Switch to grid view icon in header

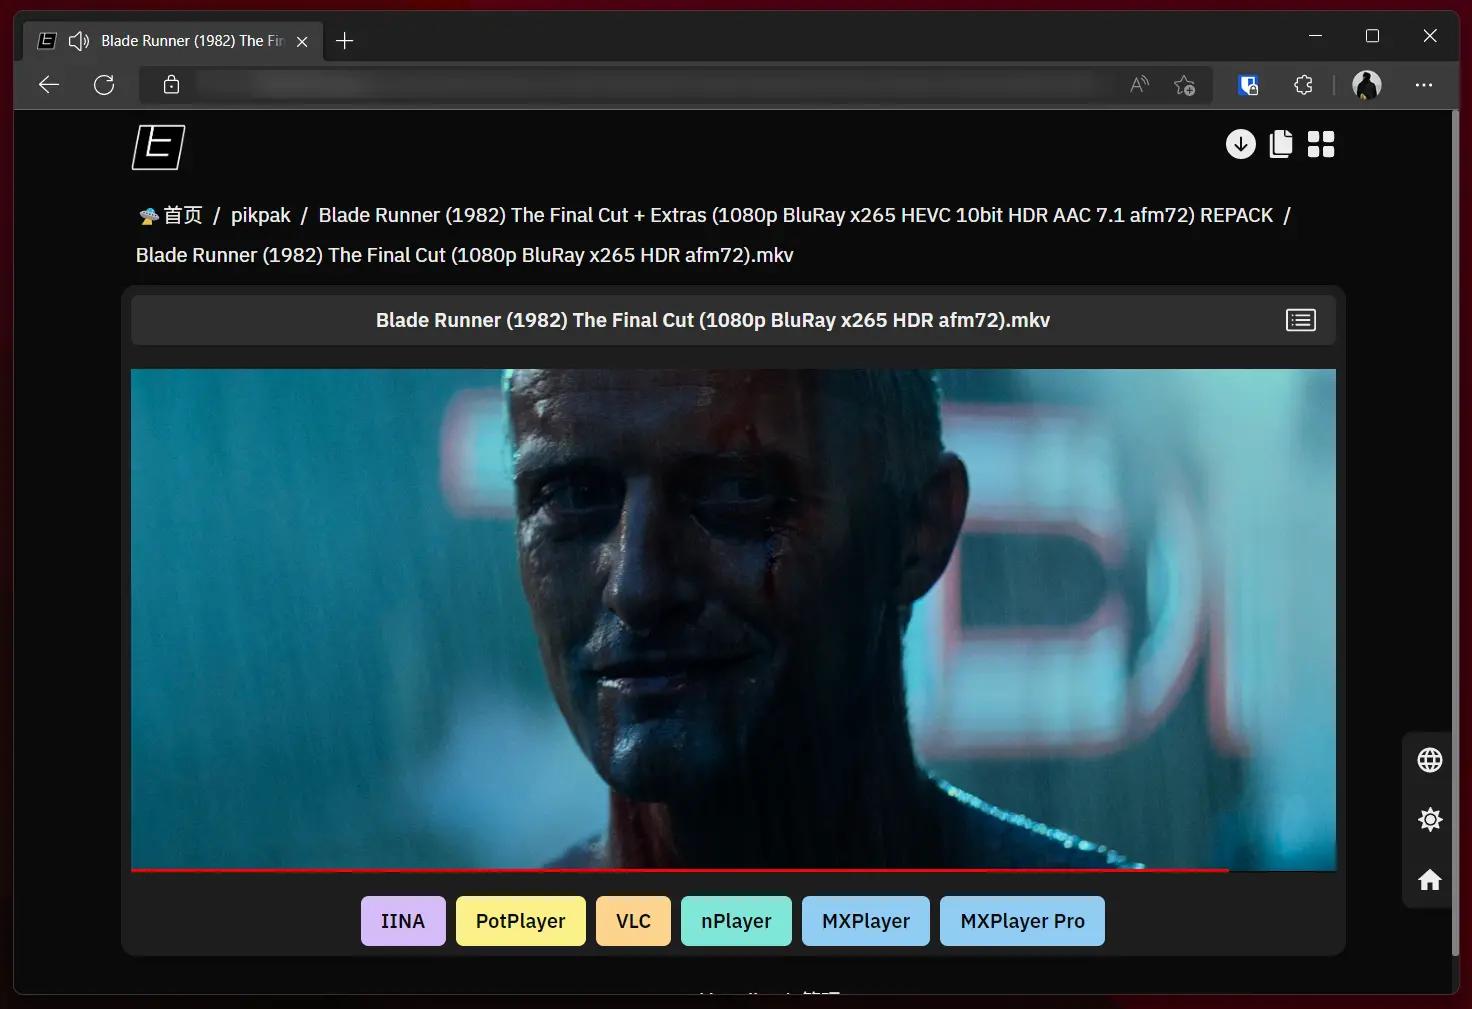pyautogui.click(x=1321, y=144)
